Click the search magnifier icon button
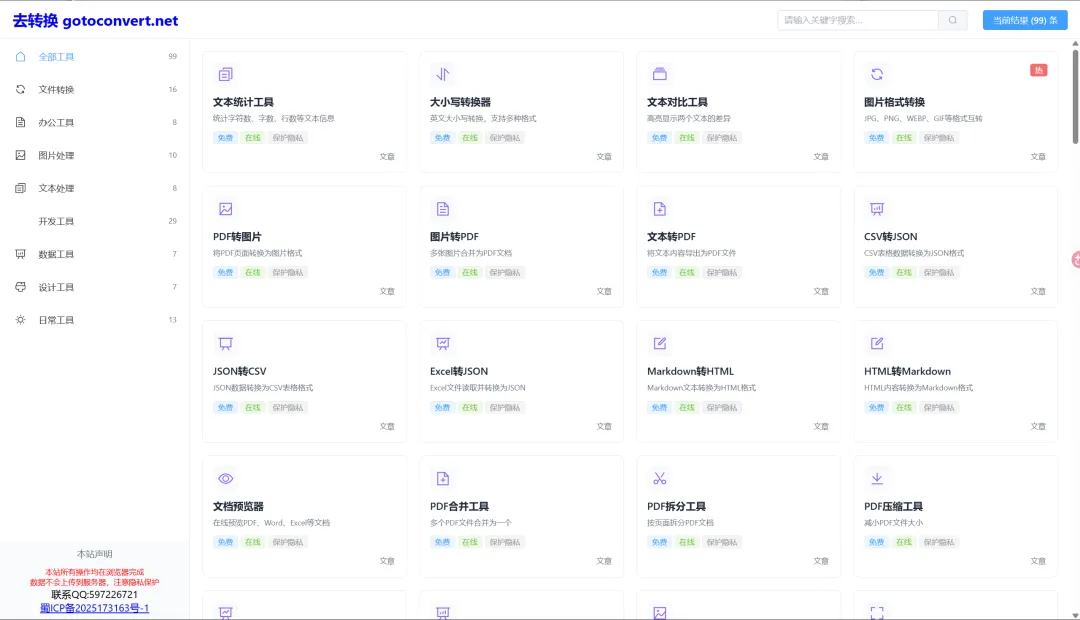The image size is (1080, 620). tap(953, 20)
